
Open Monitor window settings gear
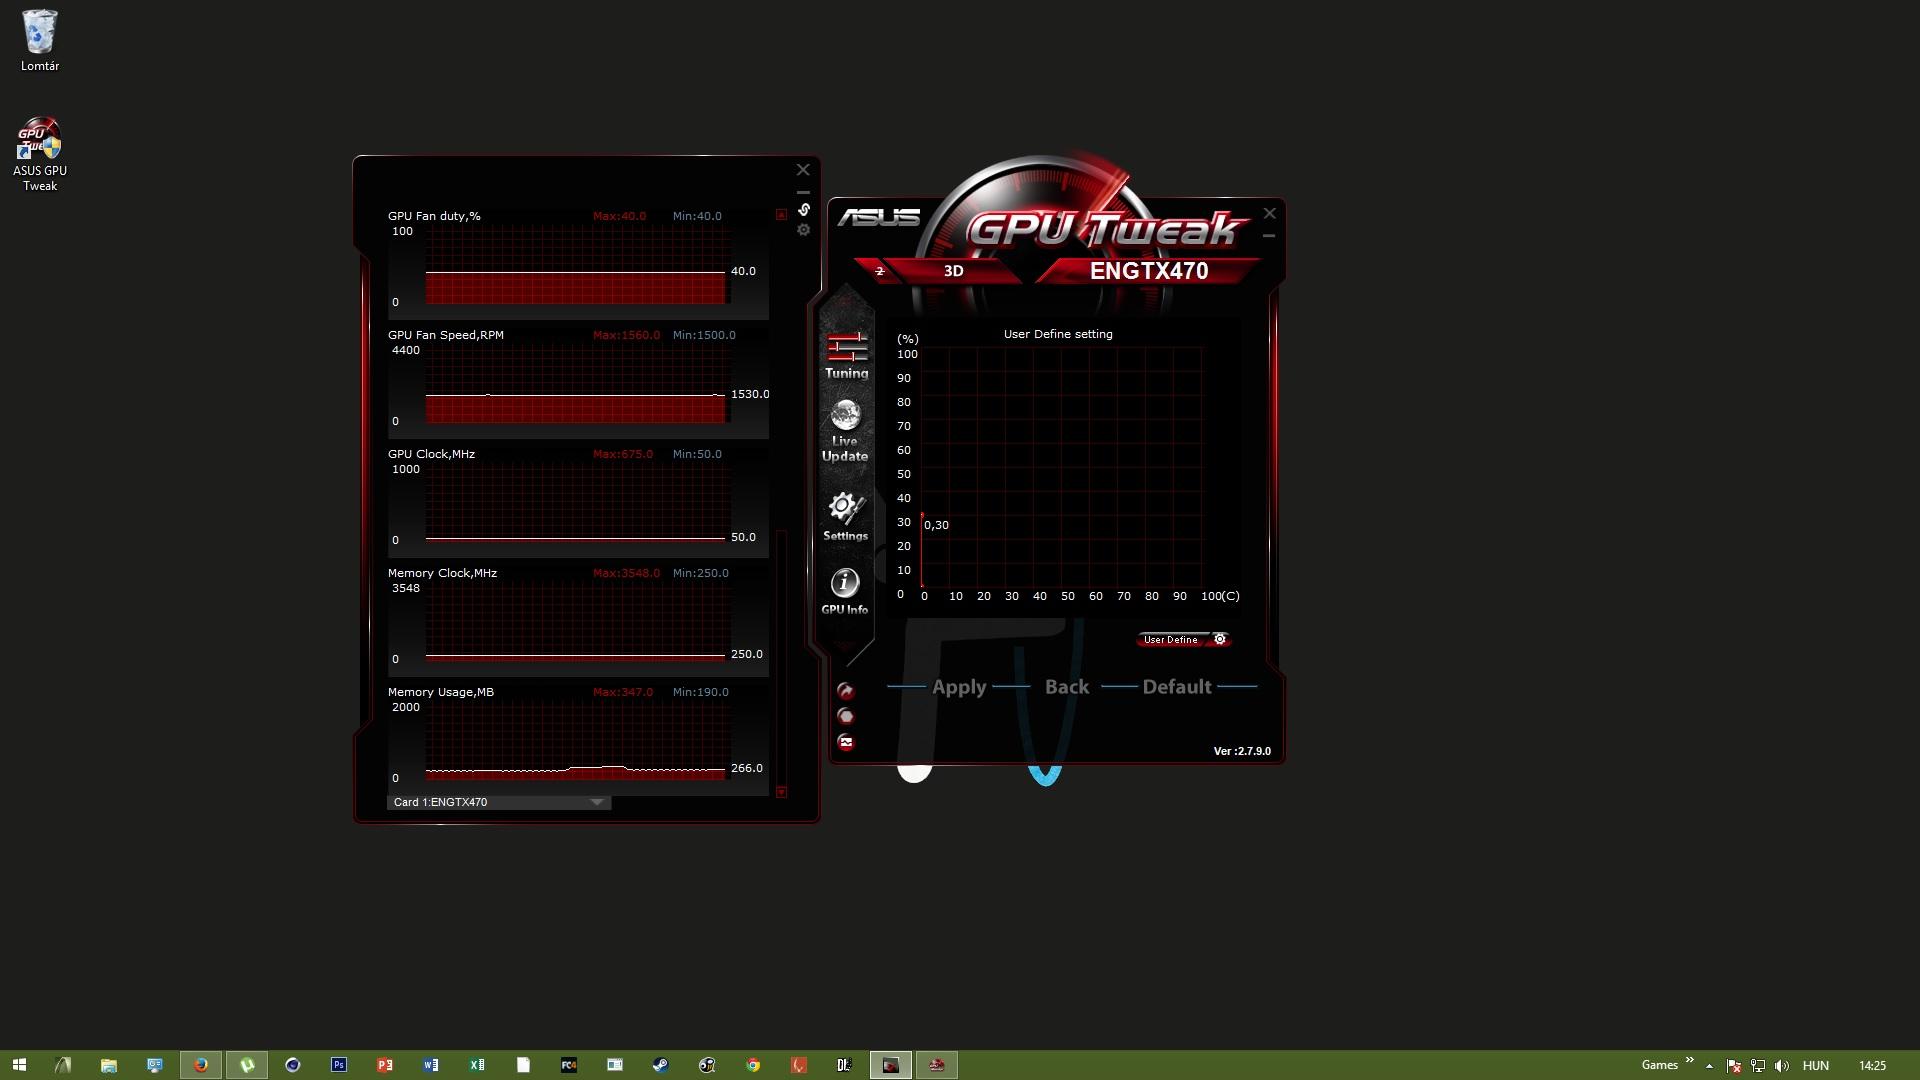(x=803, y=230)
